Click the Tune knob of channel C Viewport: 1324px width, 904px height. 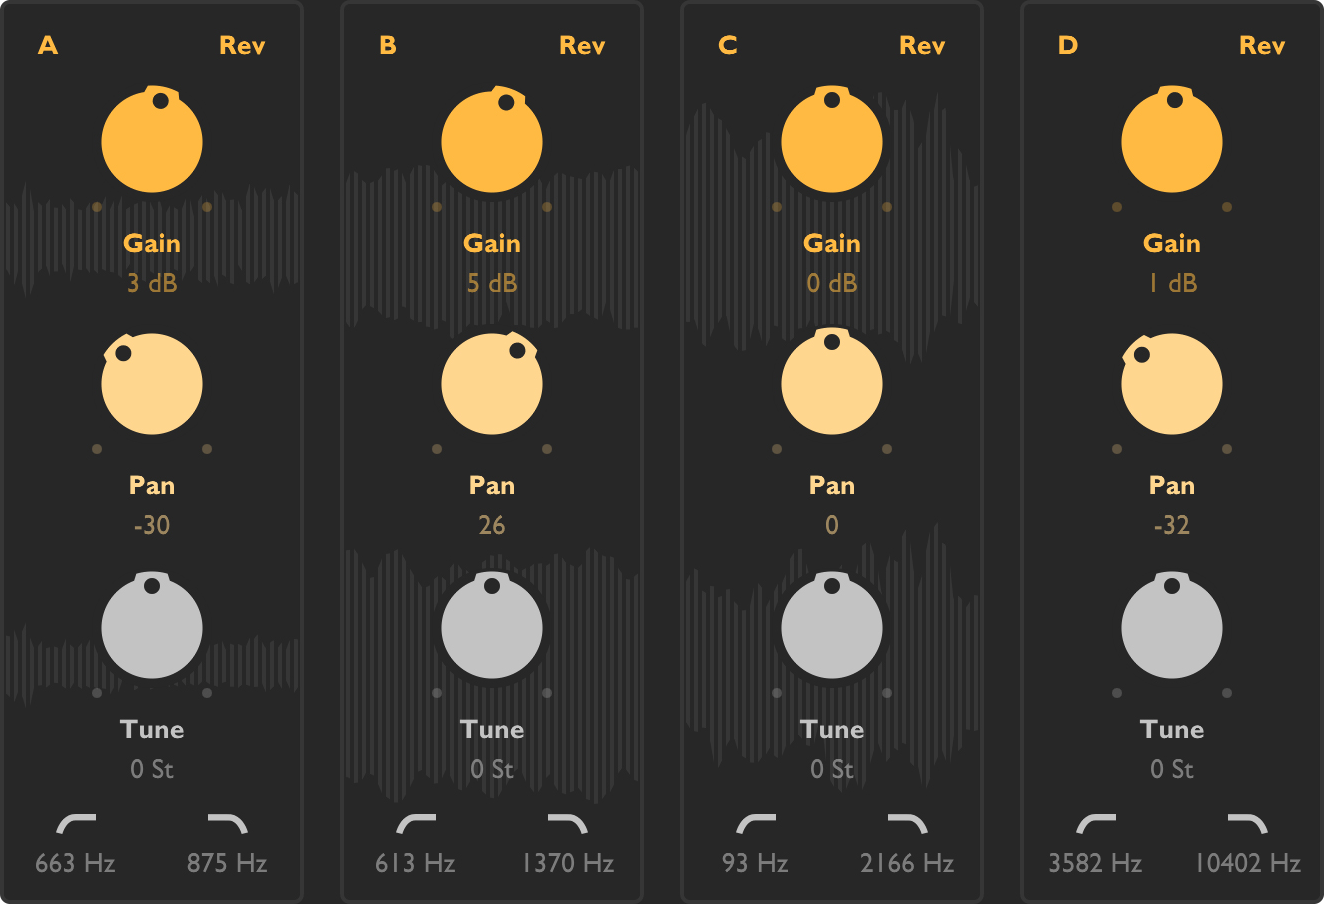(x=832, y=627)
